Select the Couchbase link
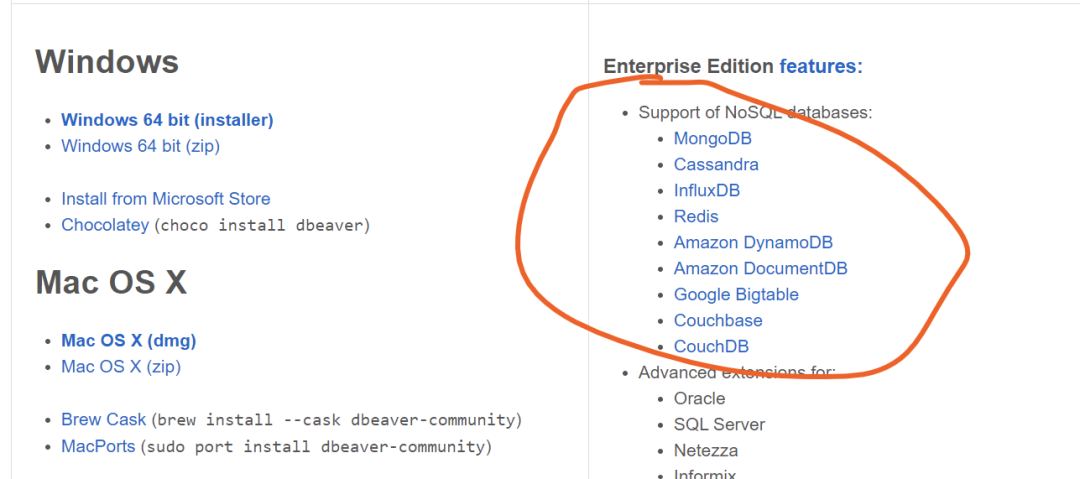Screen dimensions: 1080x479 coord(718,320)
